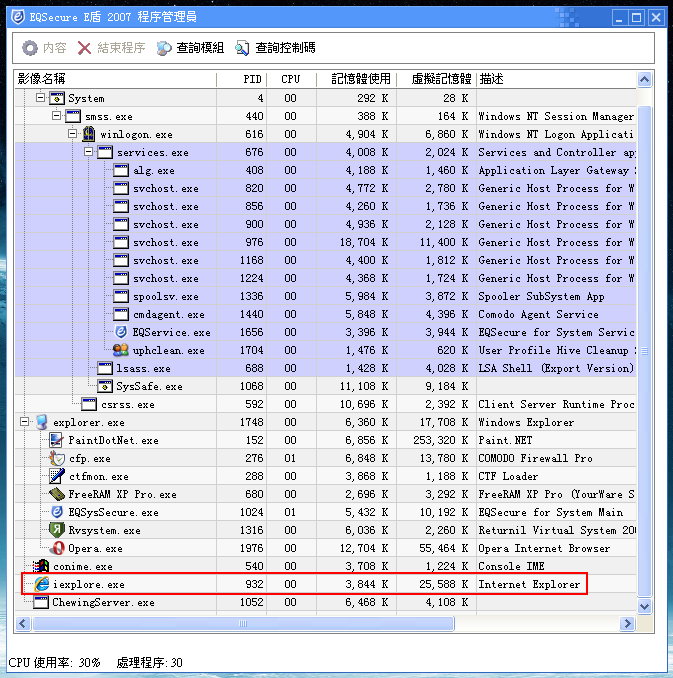Click the 內容 properties gear button
The width and height of the screenshot is (673, 678).
pos(44,48)
